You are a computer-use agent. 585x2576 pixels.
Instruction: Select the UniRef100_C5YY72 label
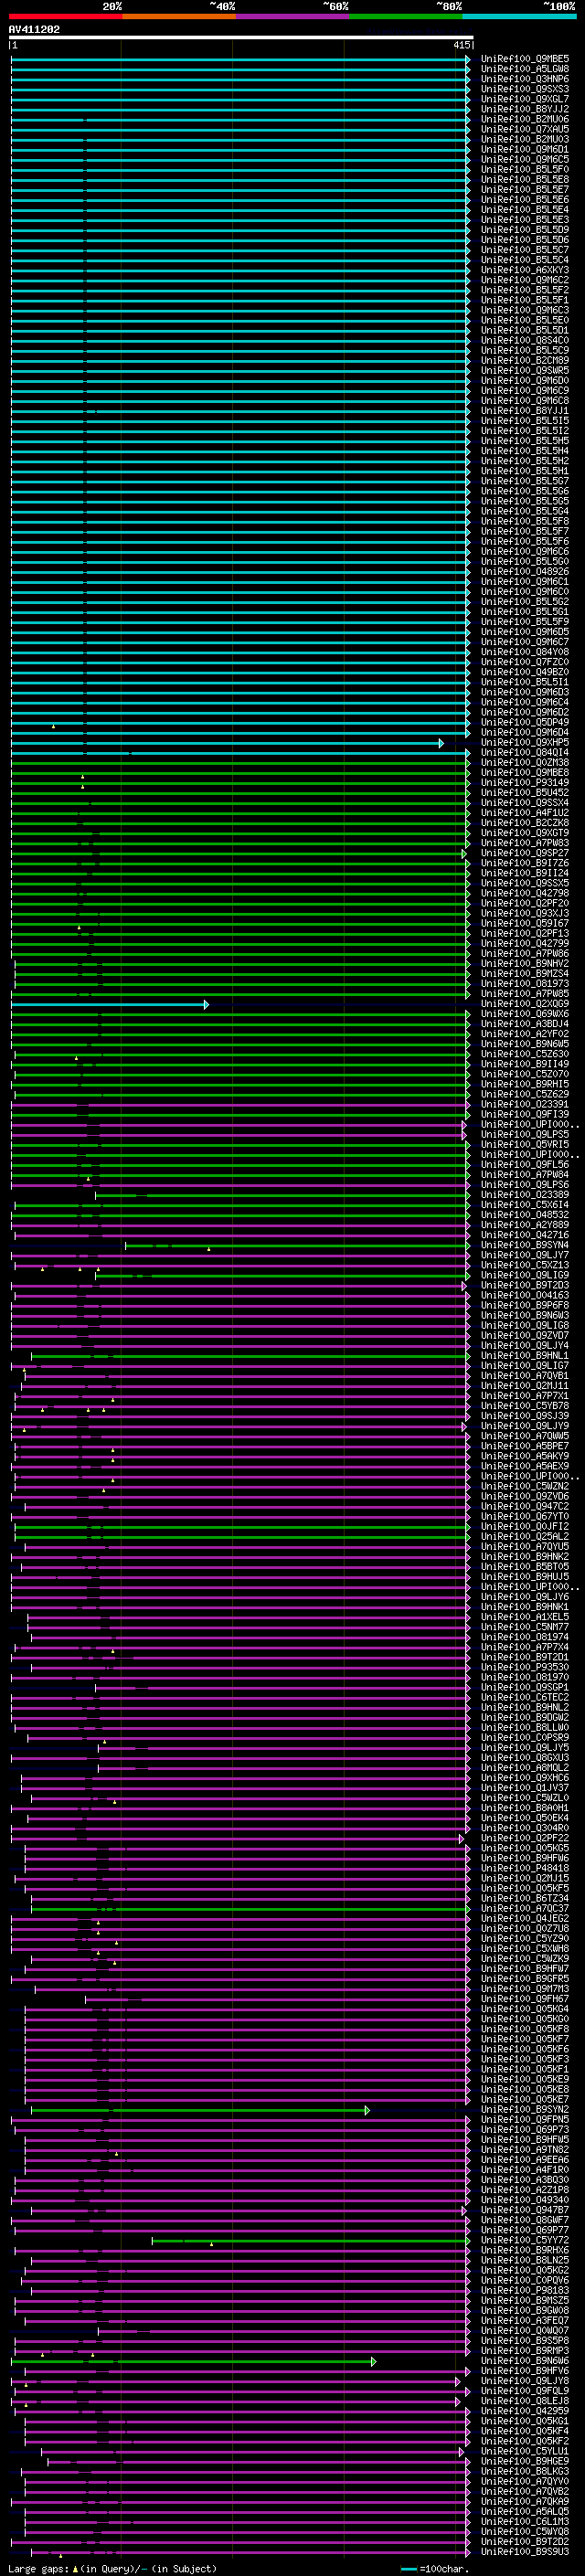point(525,2239)
